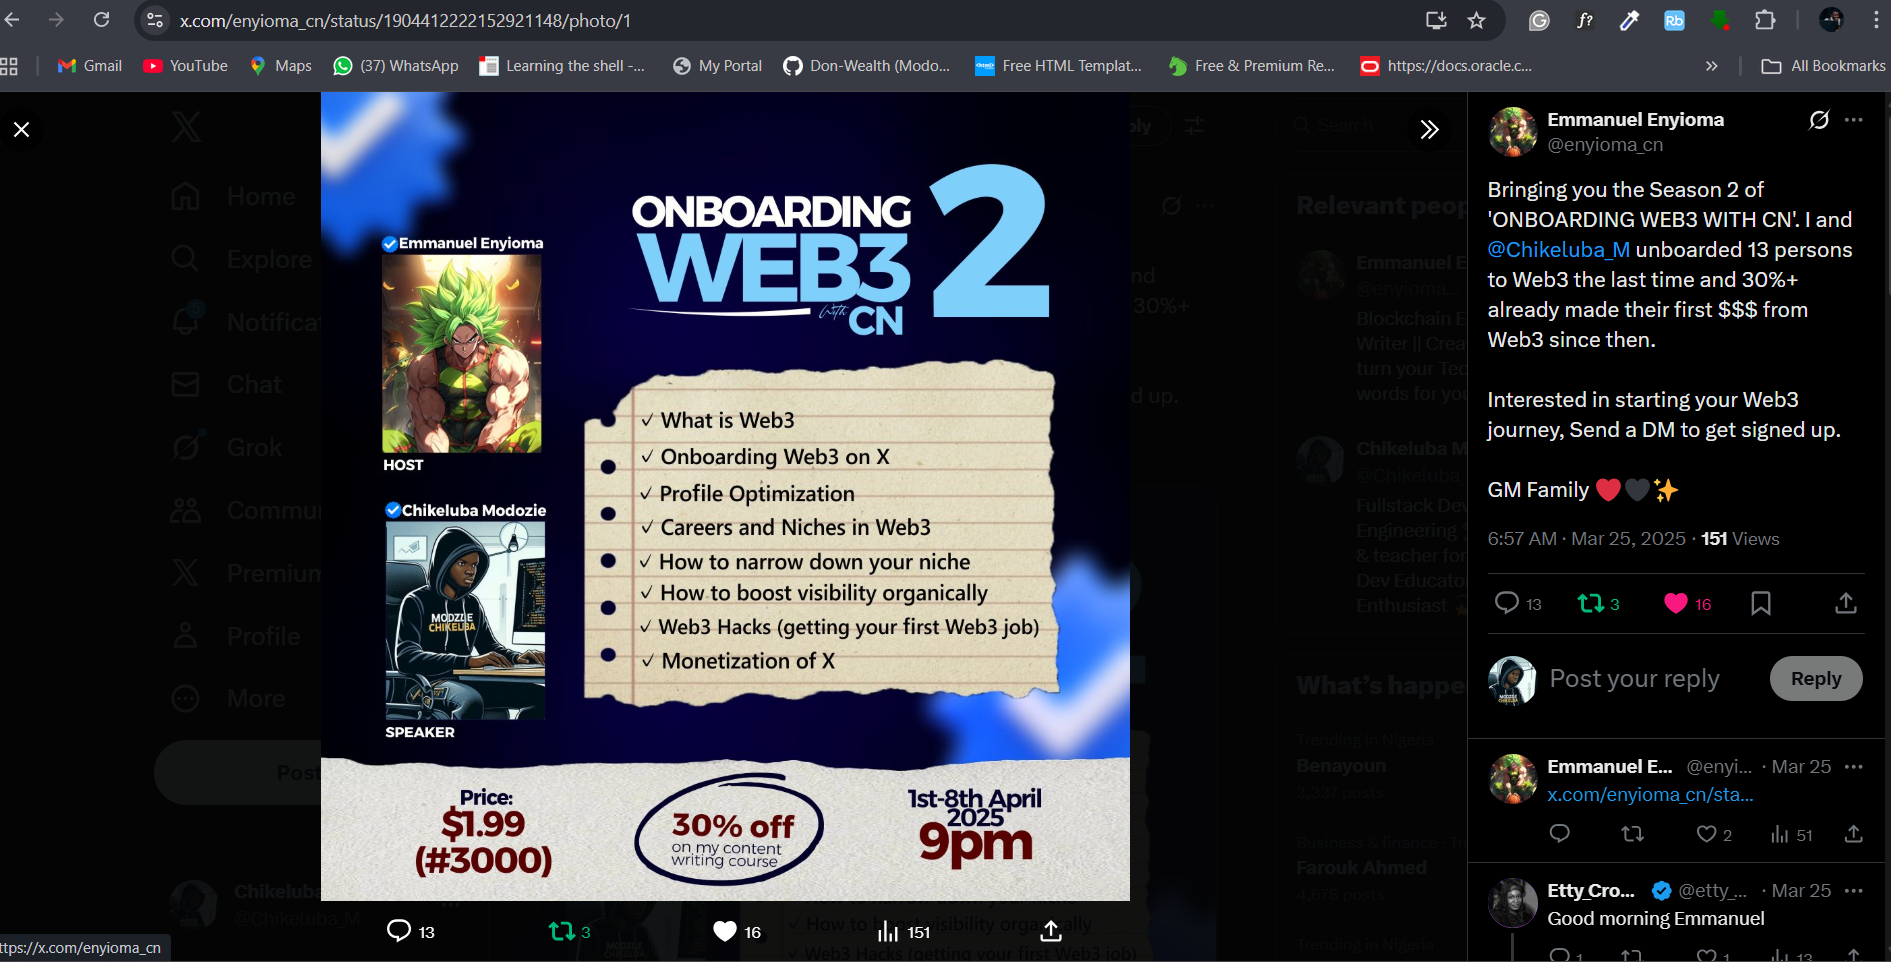
Task: Open the x.com/enyioma_cn/sta... link
Action: [1650, 795]
